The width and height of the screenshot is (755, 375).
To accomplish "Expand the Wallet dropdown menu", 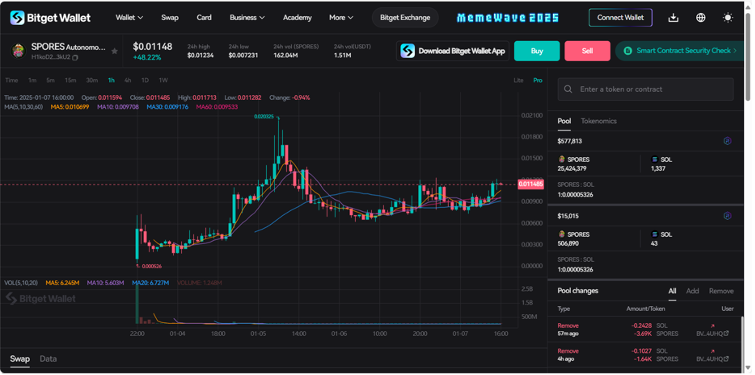I will click(x=129, y=18).
